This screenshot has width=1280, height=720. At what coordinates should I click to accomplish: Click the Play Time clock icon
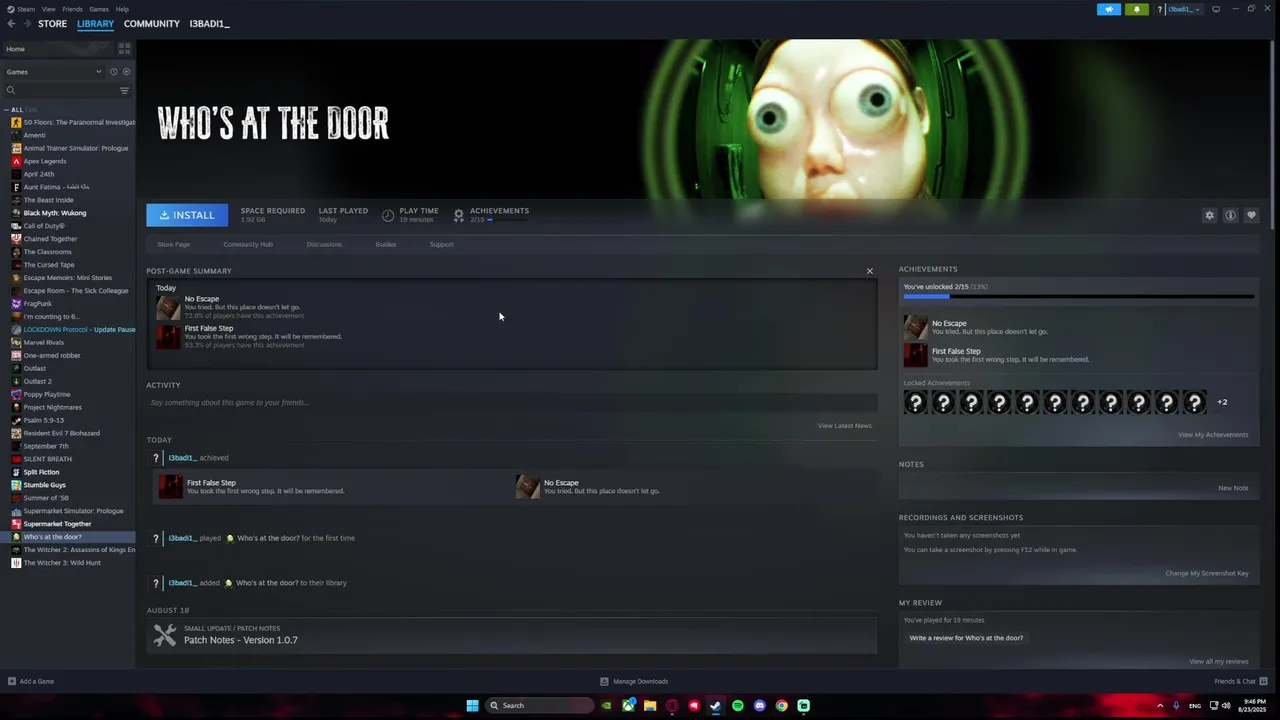388,215
